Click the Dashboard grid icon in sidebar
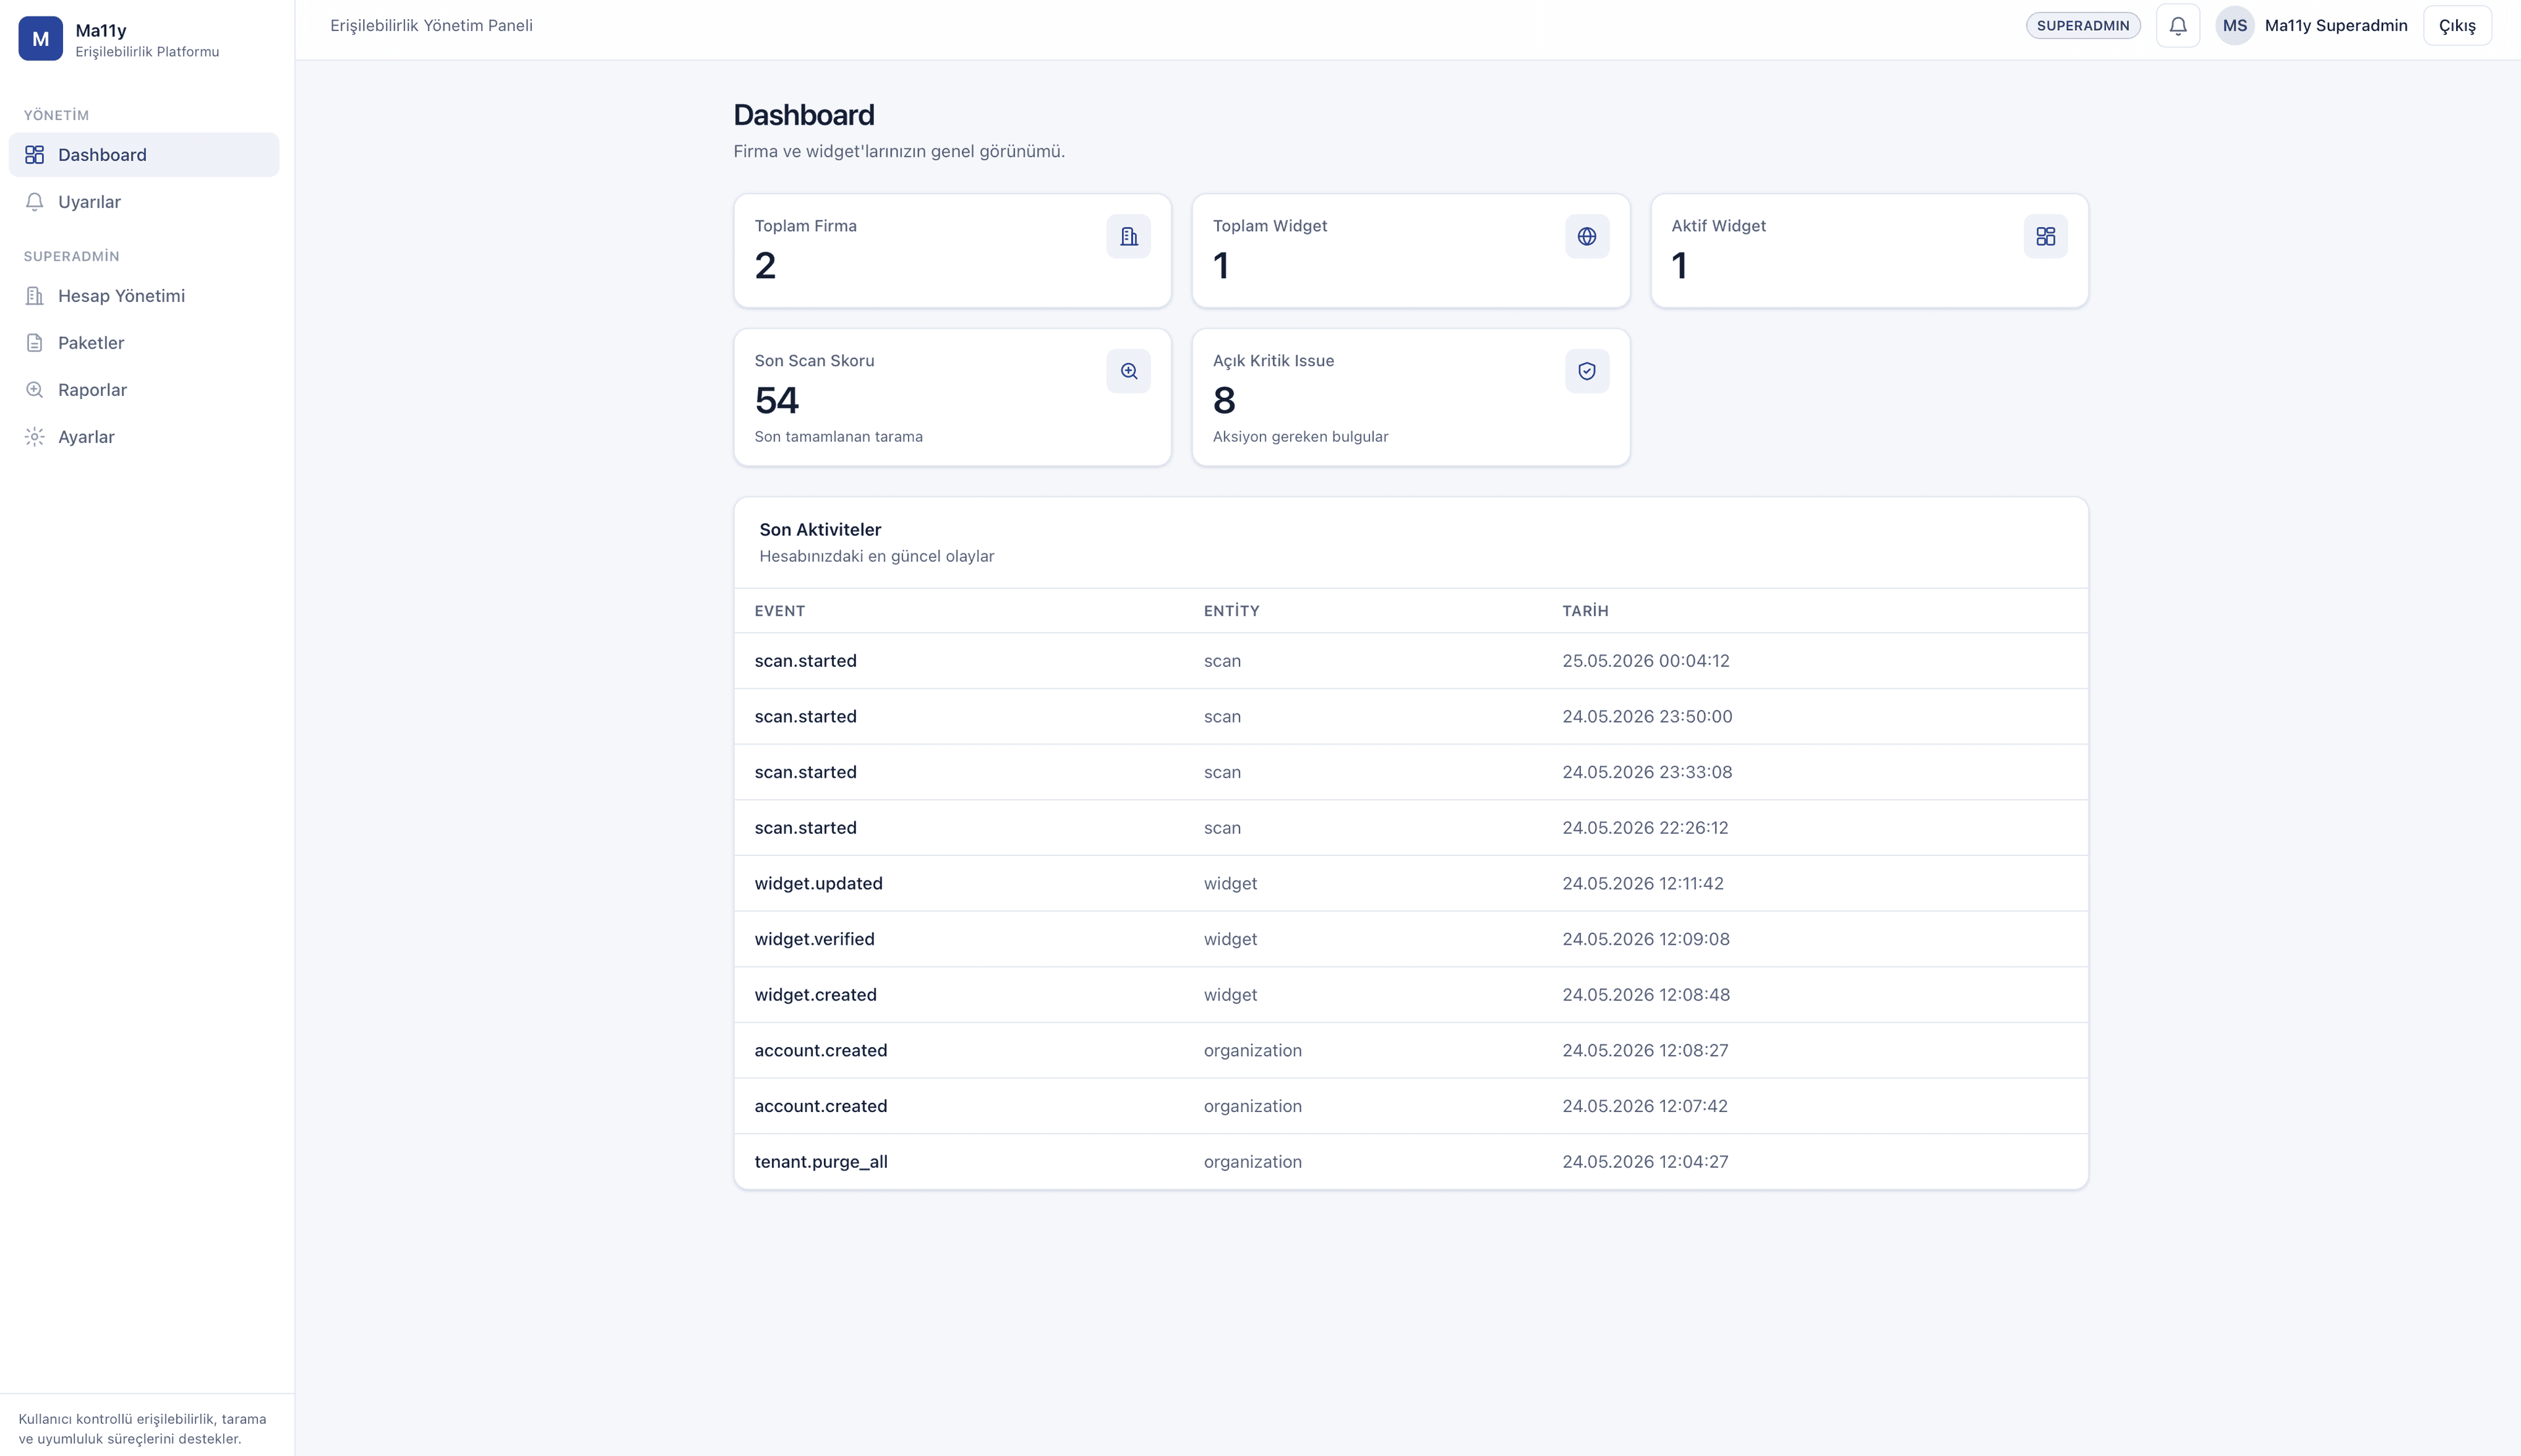 pyautogui.click(x=35, y=155)
